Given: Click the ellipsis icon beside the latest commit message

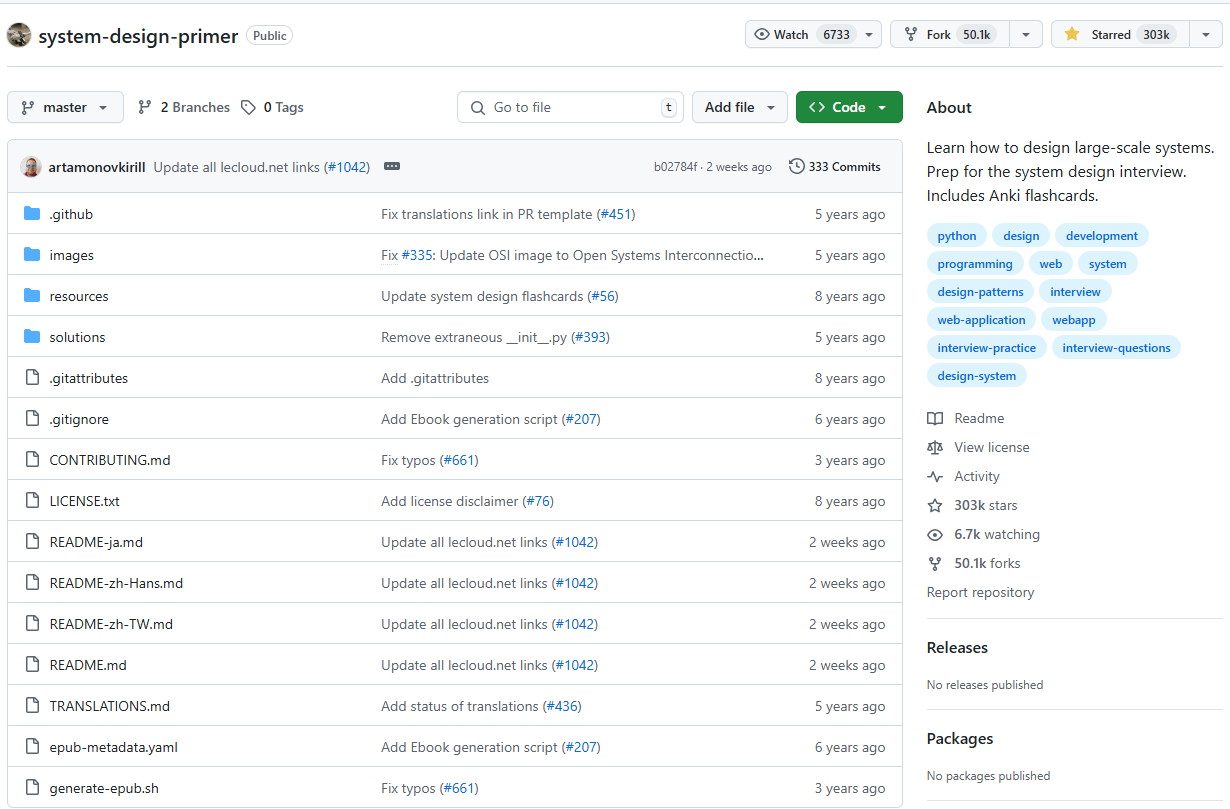Looking at the screenshot, I should (x=392, y=167).
